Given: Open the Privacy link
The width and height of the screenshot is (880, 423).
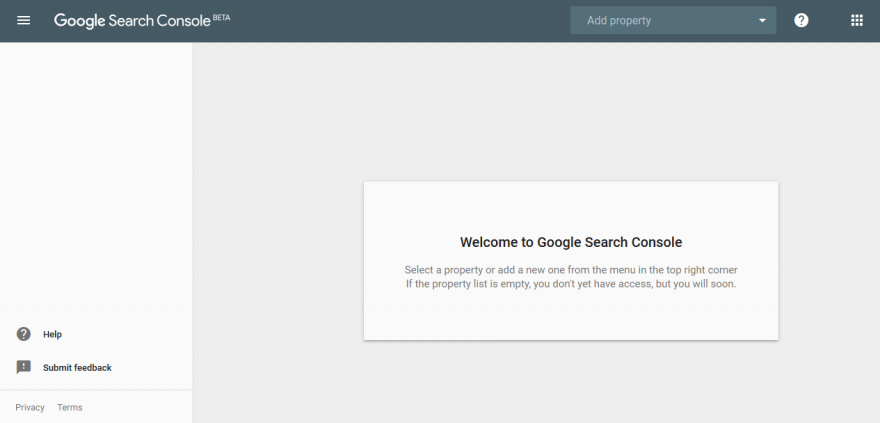Looking at the screenshot, I should (x=30, y=407).
